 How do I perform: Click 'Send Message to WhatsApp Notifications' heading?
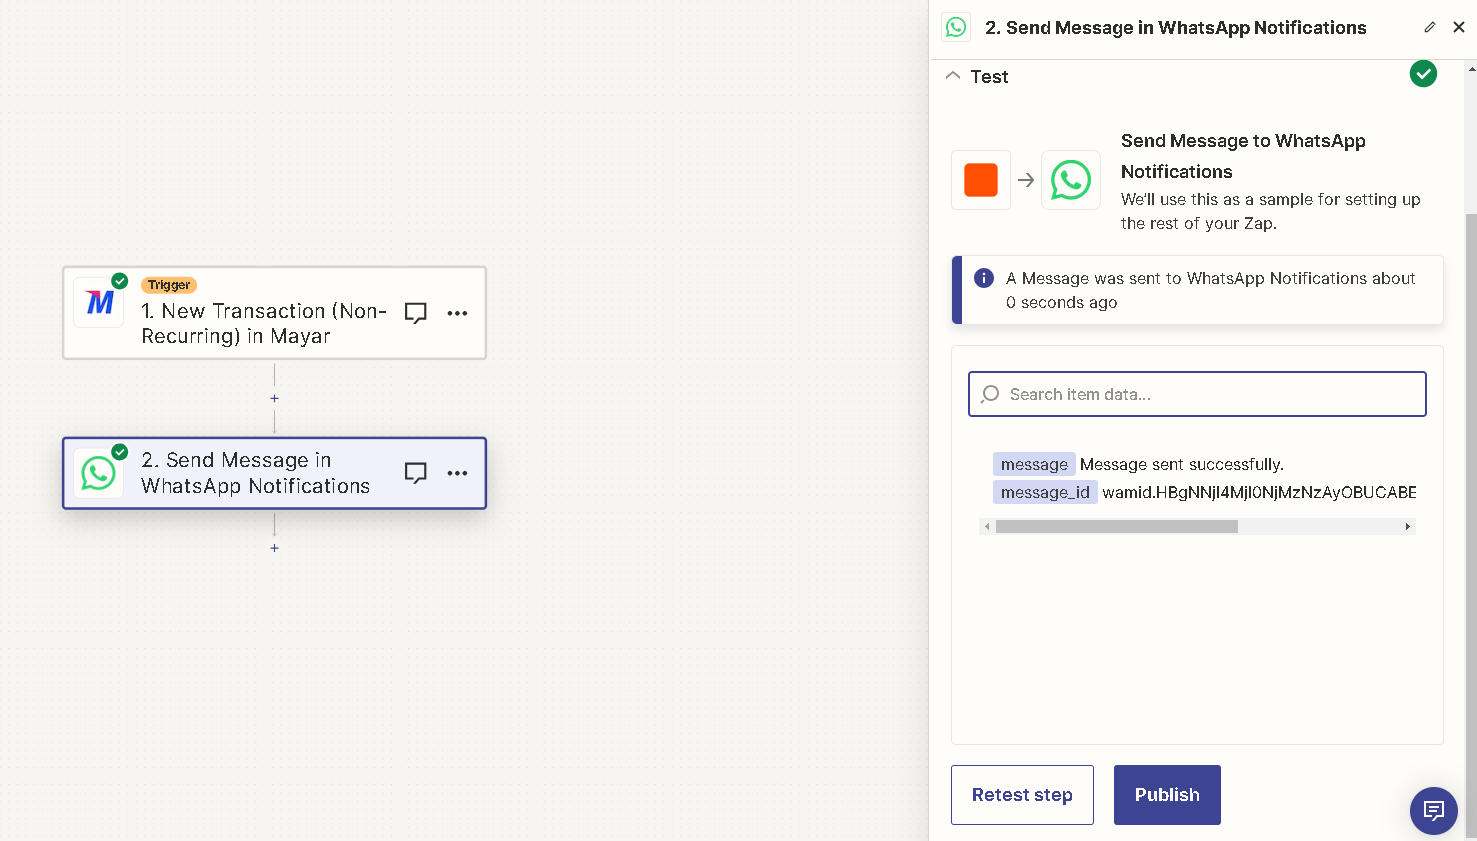click(1243, 156)
